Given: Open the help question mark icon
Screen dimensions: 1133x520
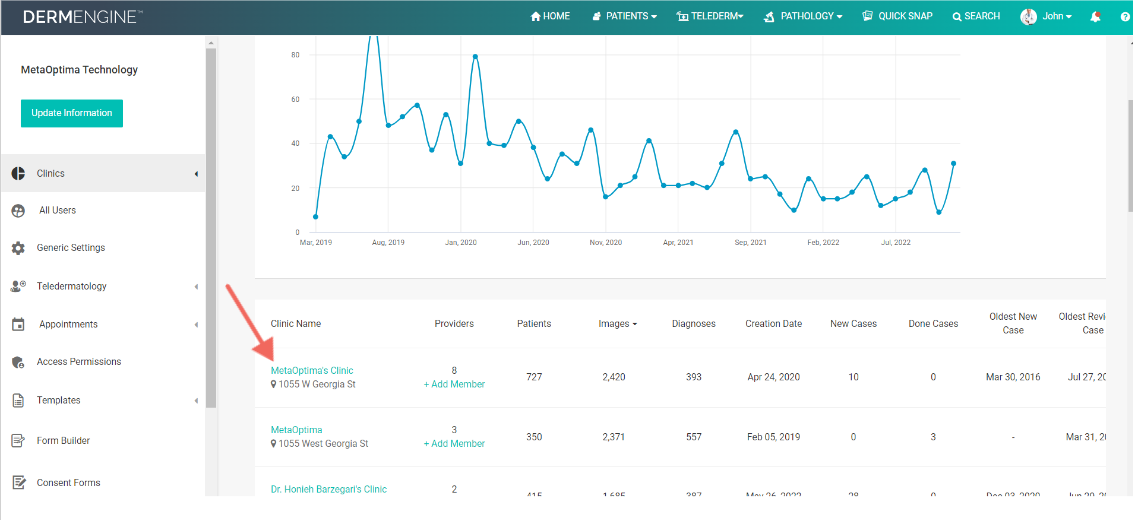Looking at the screenshot, I should 1125,17.
